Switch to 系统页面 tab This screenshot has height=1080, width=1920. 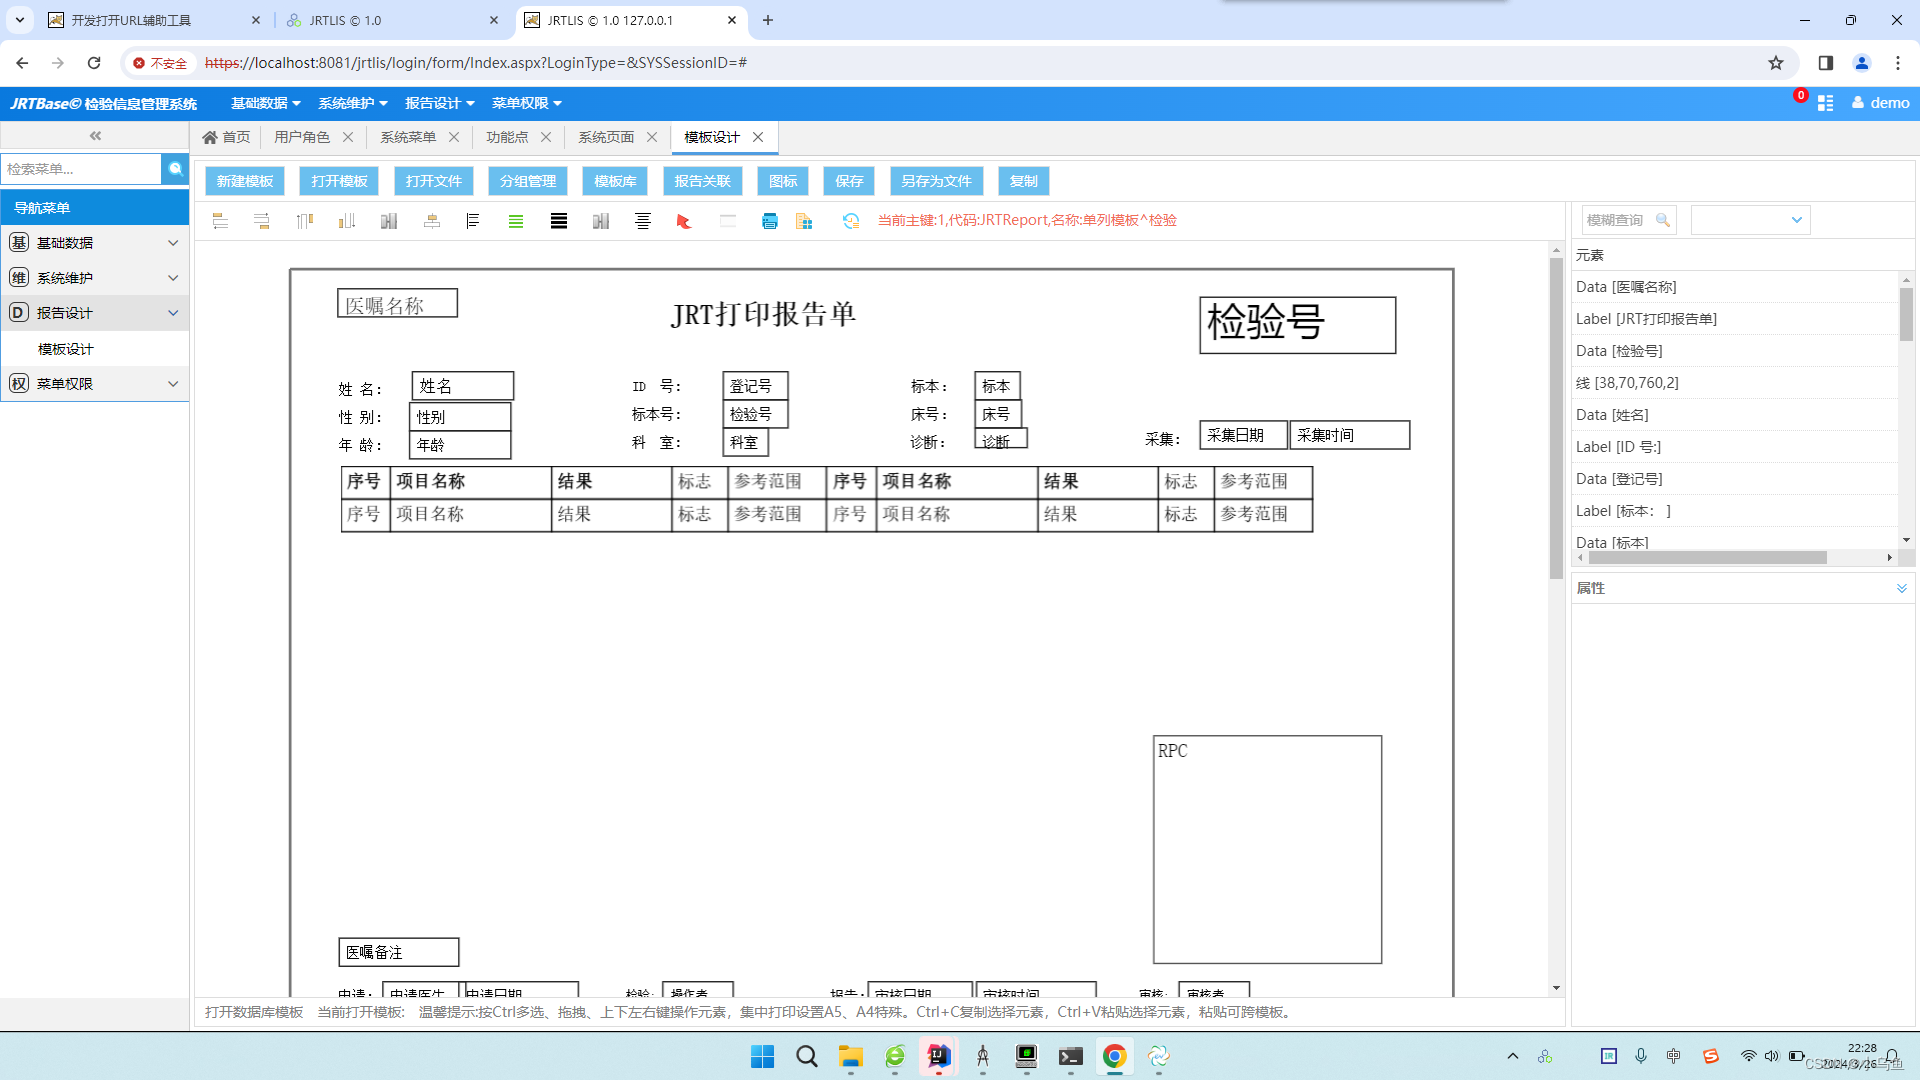point(606,137)
